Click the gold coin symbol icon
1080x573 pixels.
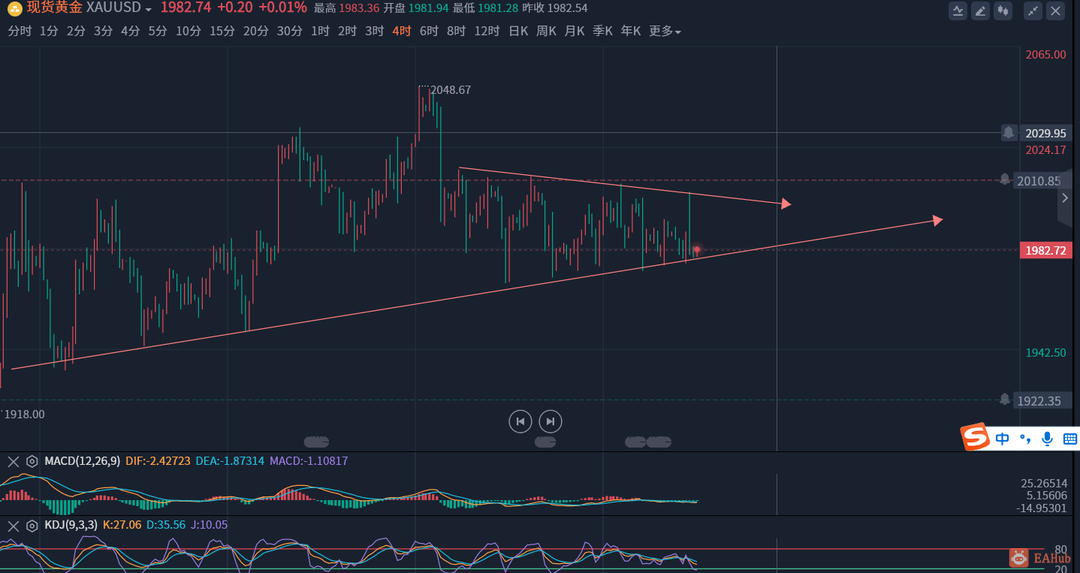(14, 8)
